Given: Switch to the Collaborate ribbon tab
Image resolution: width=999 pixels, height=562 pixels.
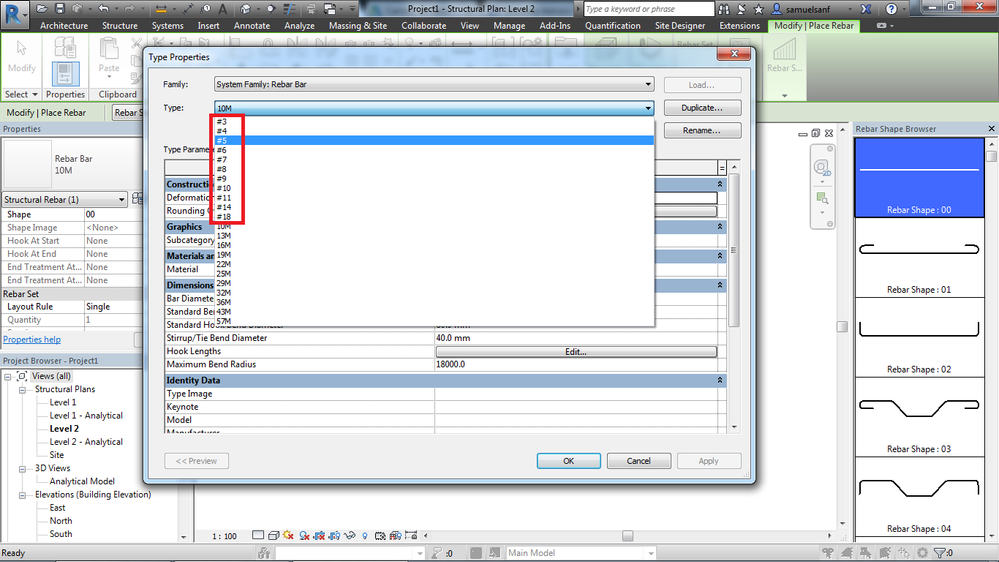Looking at the screenshot, I should pyautogui.click(x=424, y=25).
